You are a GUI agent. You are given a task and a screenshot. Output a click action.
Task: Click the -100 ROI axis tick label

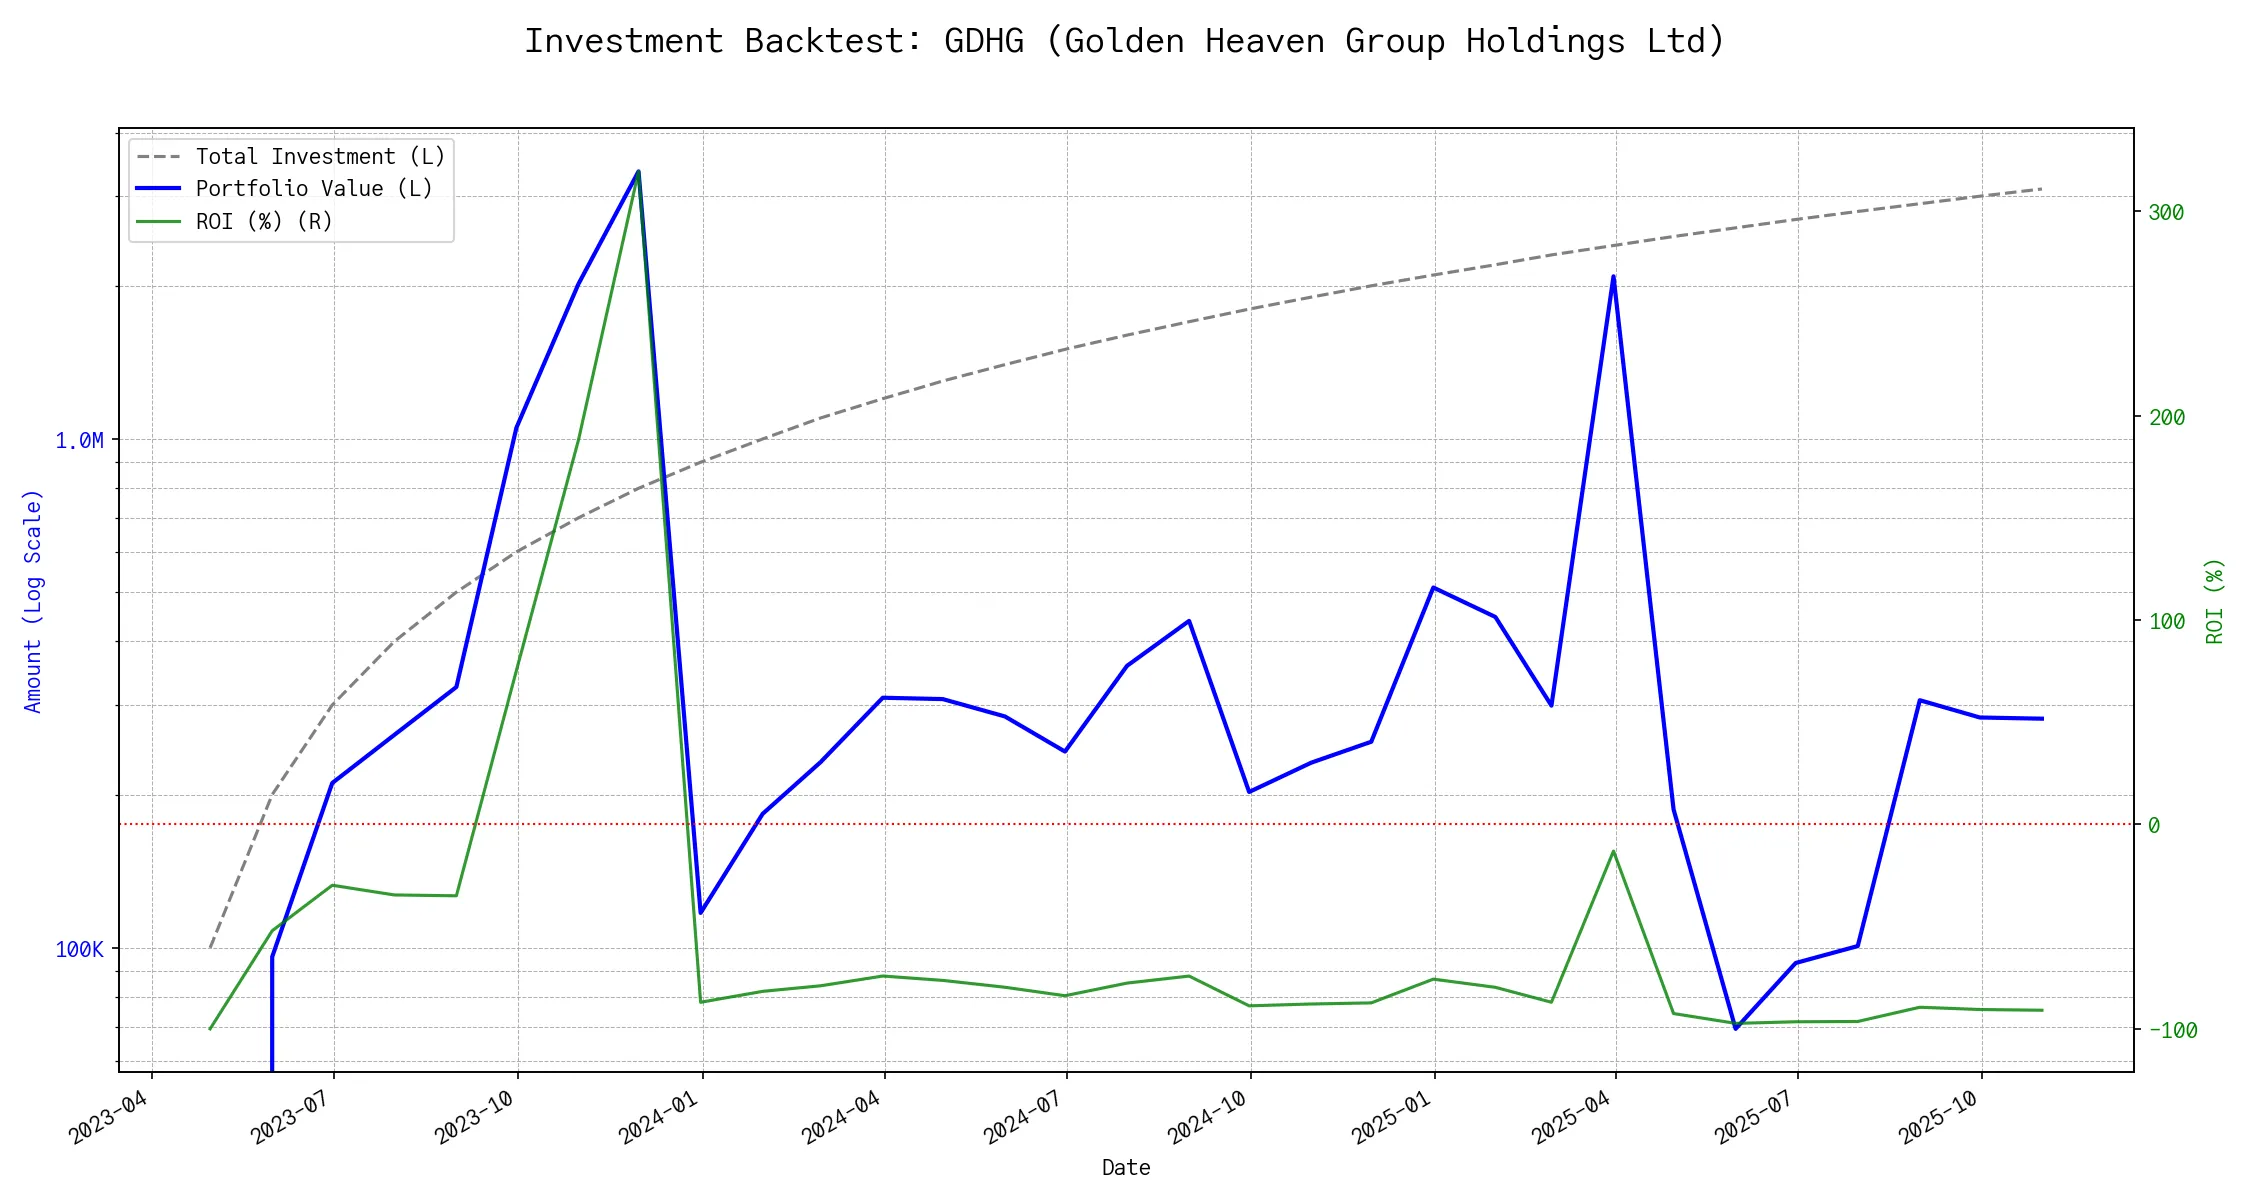pyautogui.click(x=2172, y=1030)
